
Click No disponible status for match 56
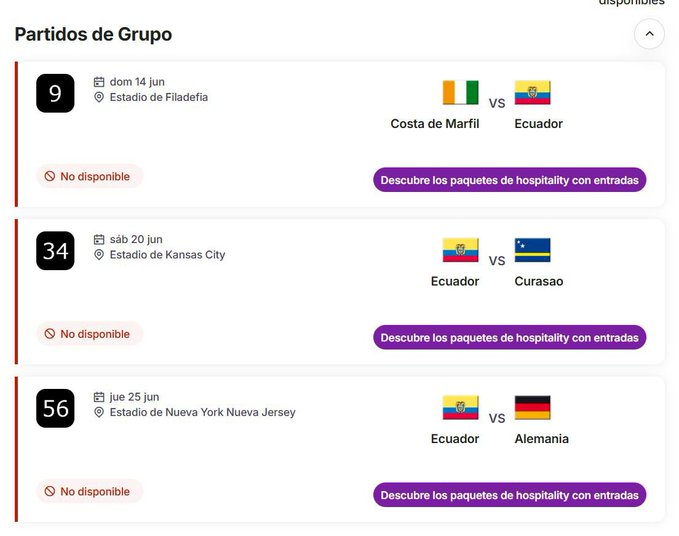pos(88,492)
